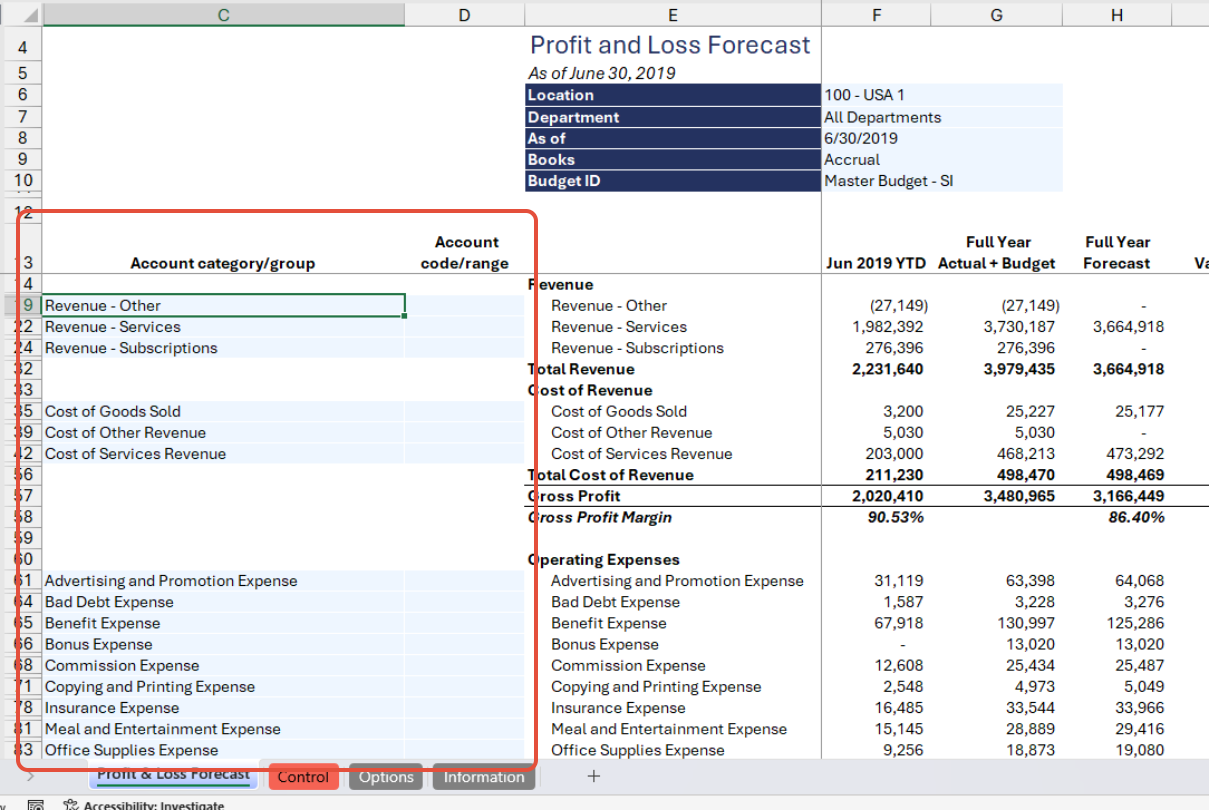Select column C header
This screenshot has height=810, width=1209.
pyautogui.click(x=223, y=14)
